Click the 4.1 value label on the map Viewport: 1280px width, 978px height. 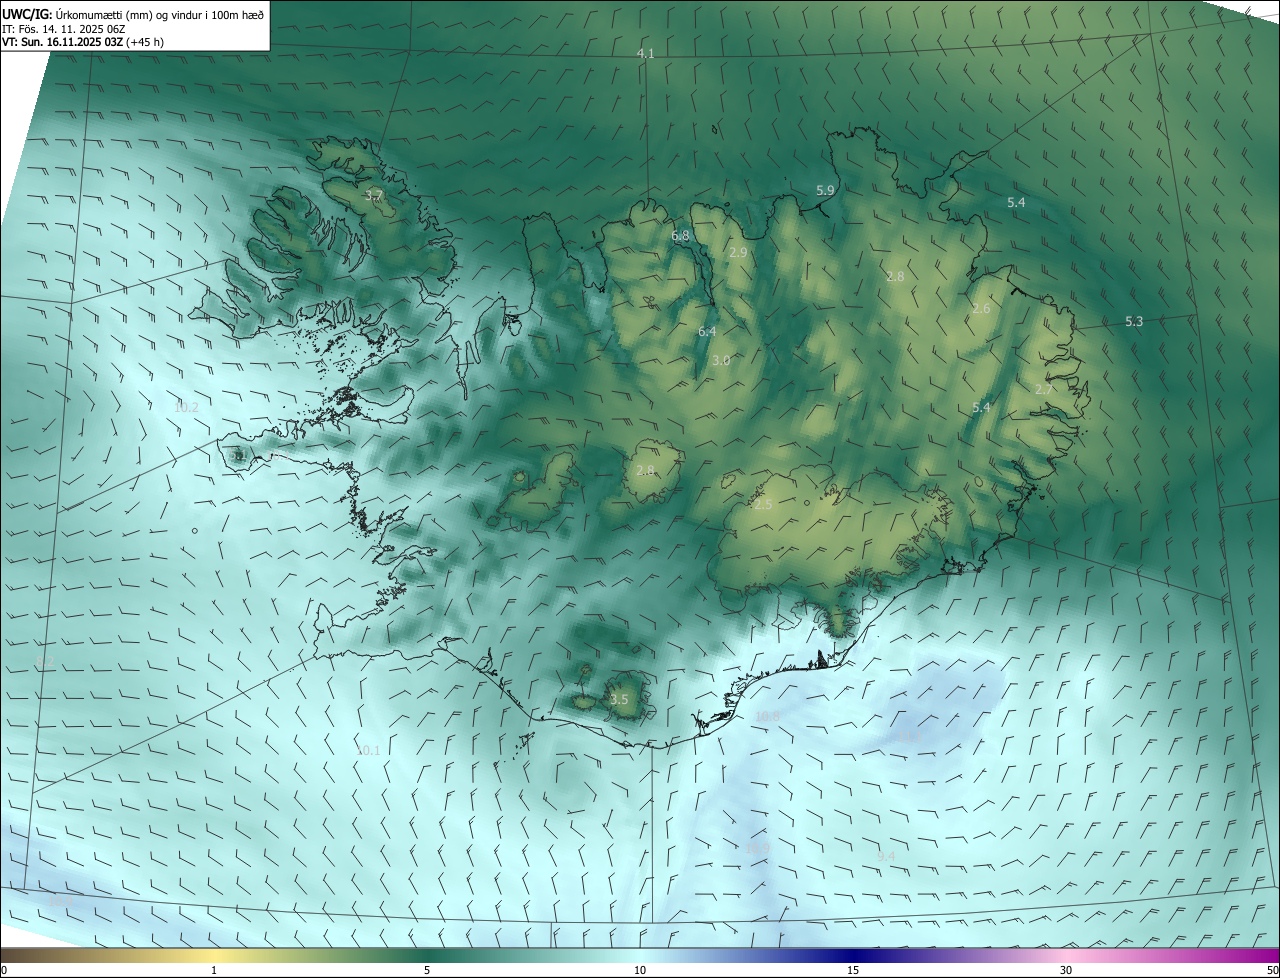pyautogui.click(x=646, y=53)
